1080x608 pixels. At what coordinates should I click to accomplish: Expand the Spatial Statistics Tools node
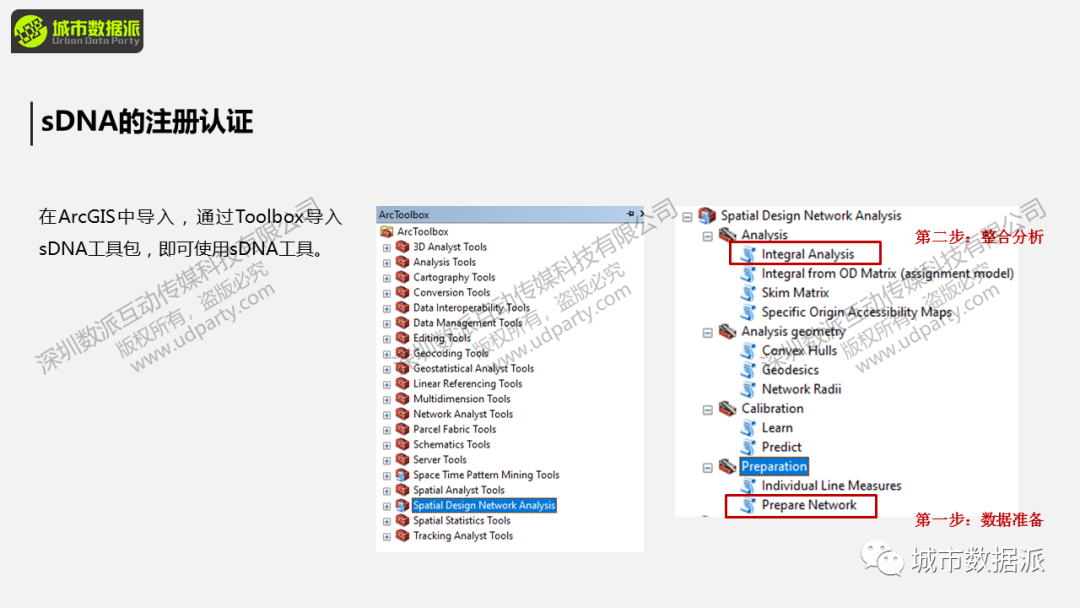[386, 521]
